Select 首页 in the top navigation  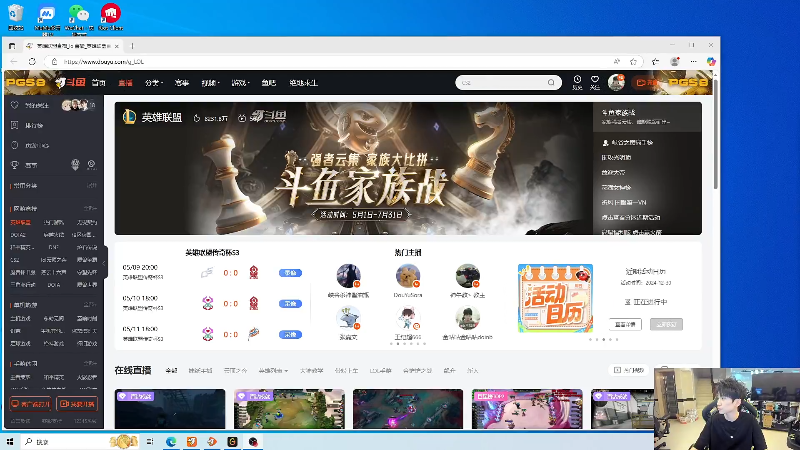coord(98,83)
